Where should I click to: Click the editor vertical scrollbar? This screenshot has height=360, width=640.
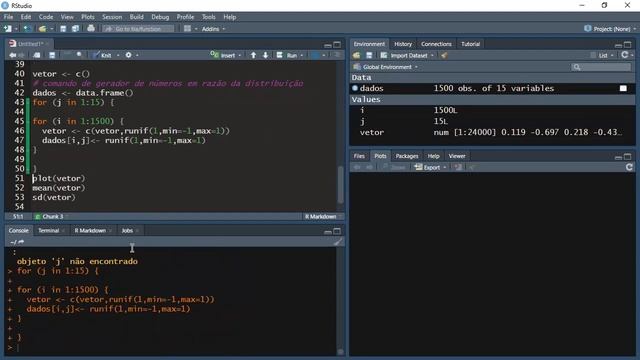[x=340, y=184]
